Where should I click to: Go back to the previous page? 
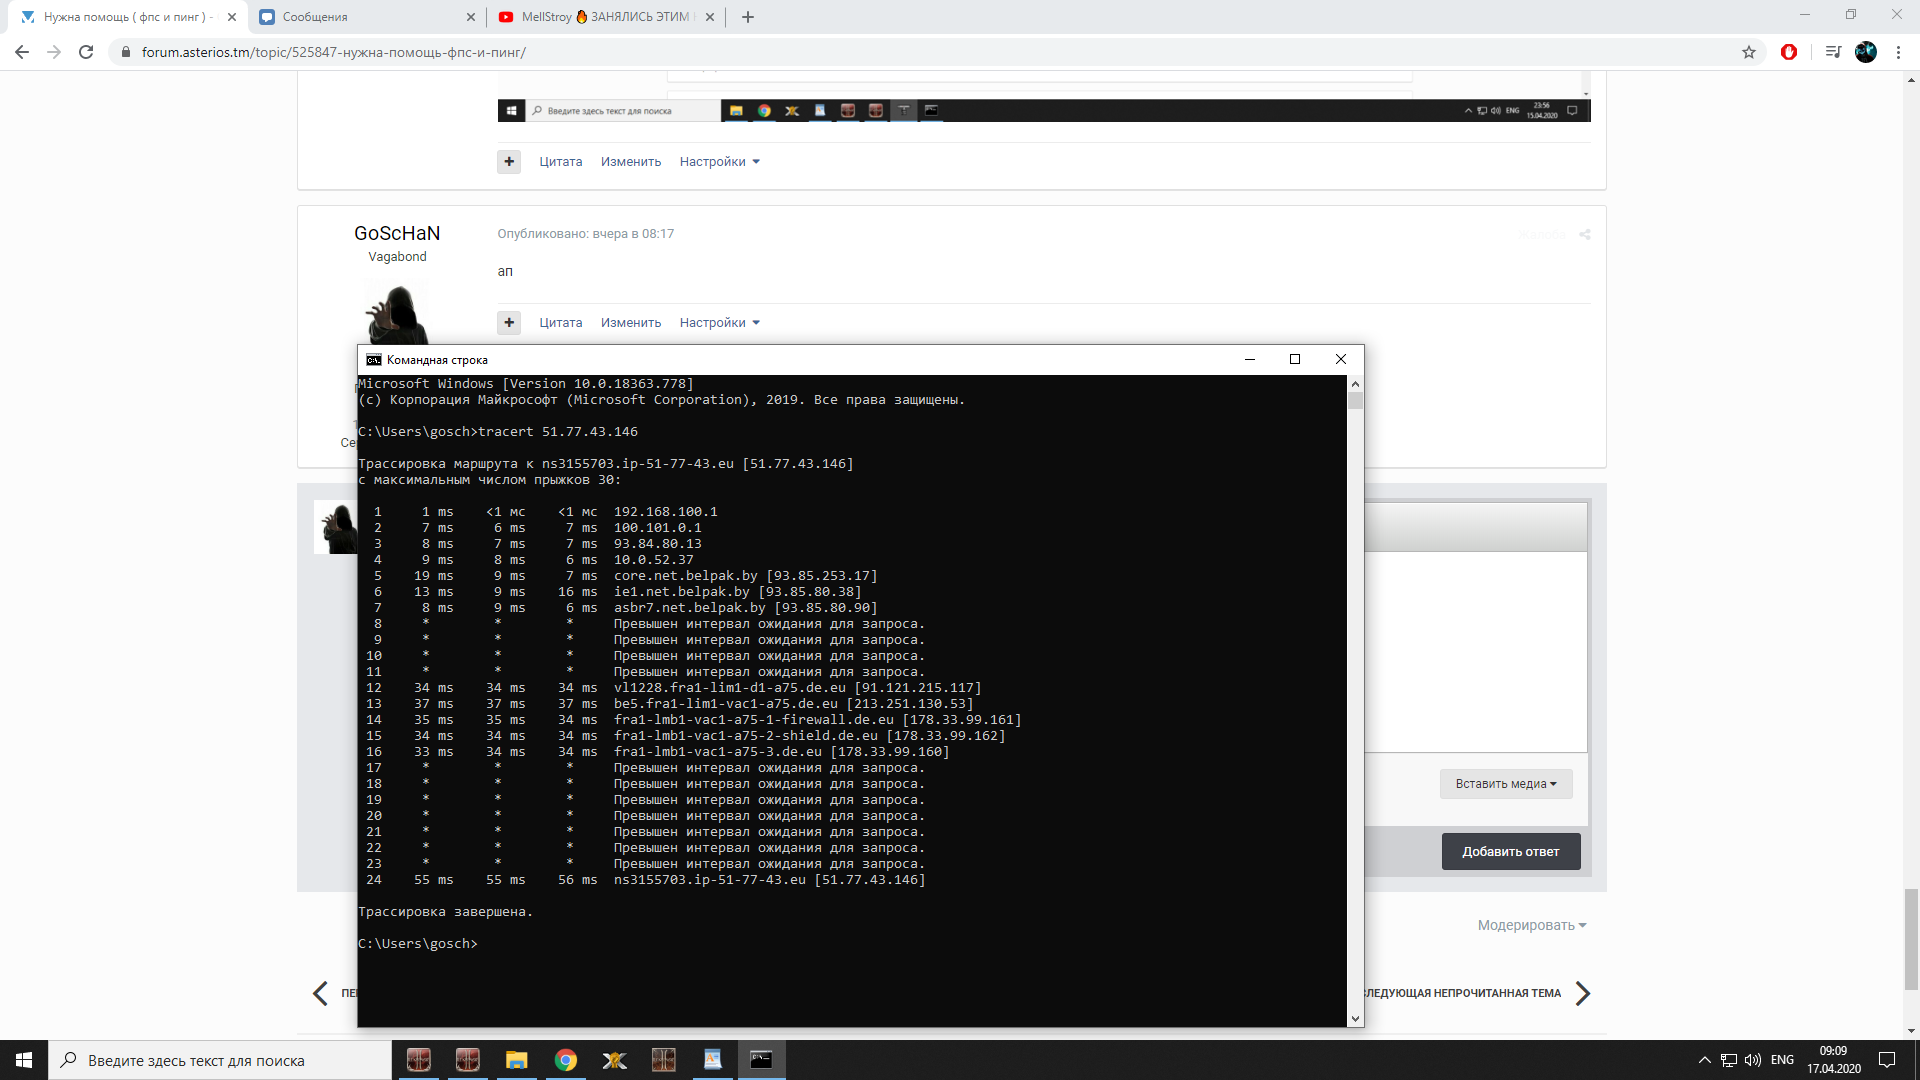point(22,52)
